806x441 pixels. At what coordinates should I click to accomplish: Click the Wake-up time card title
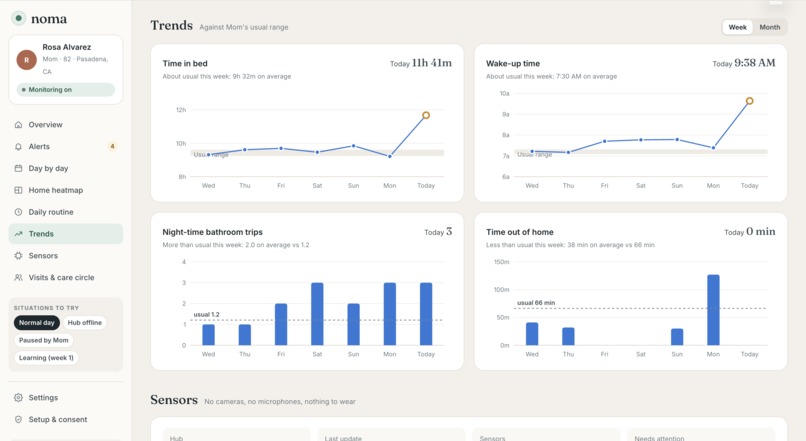(x=512, y=63)
